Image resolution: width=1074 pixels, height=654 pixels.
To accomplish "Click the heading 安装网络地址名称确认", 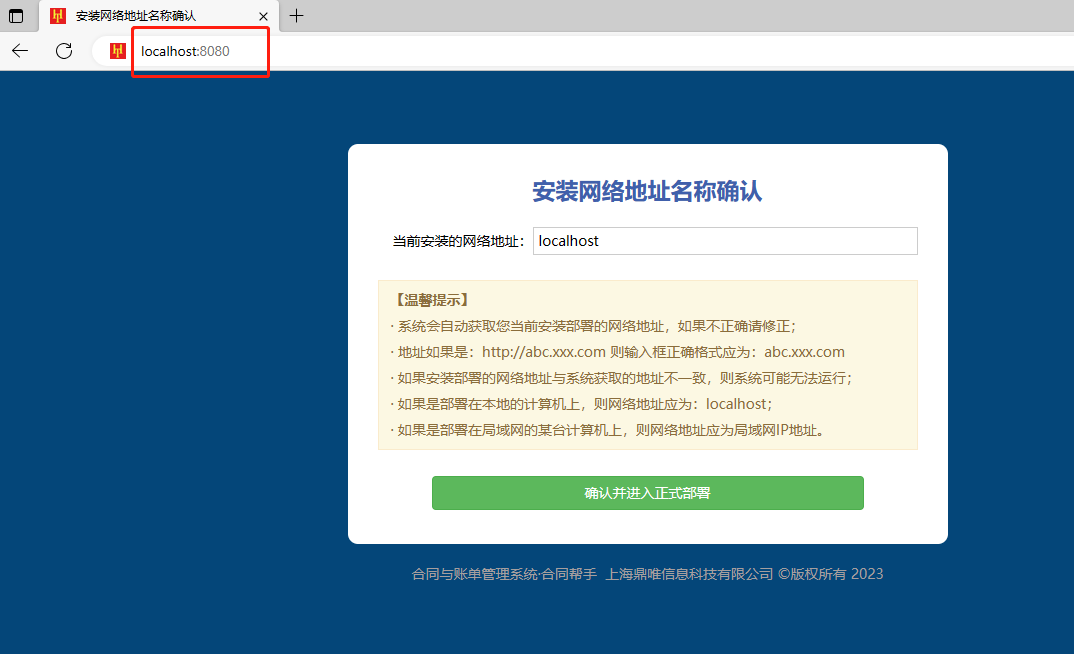I will click(x=647, y=191).
